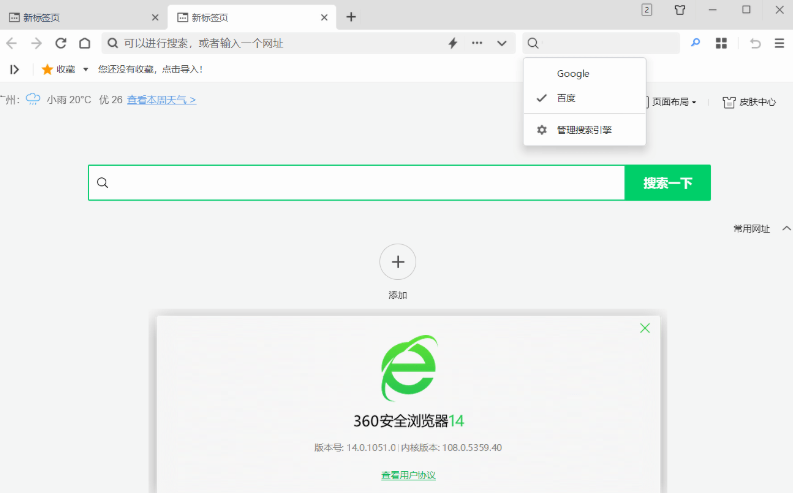This screenshot has height=493, width=793.
Task: Click the search engine magnifier icon
Action: point(533,43)
